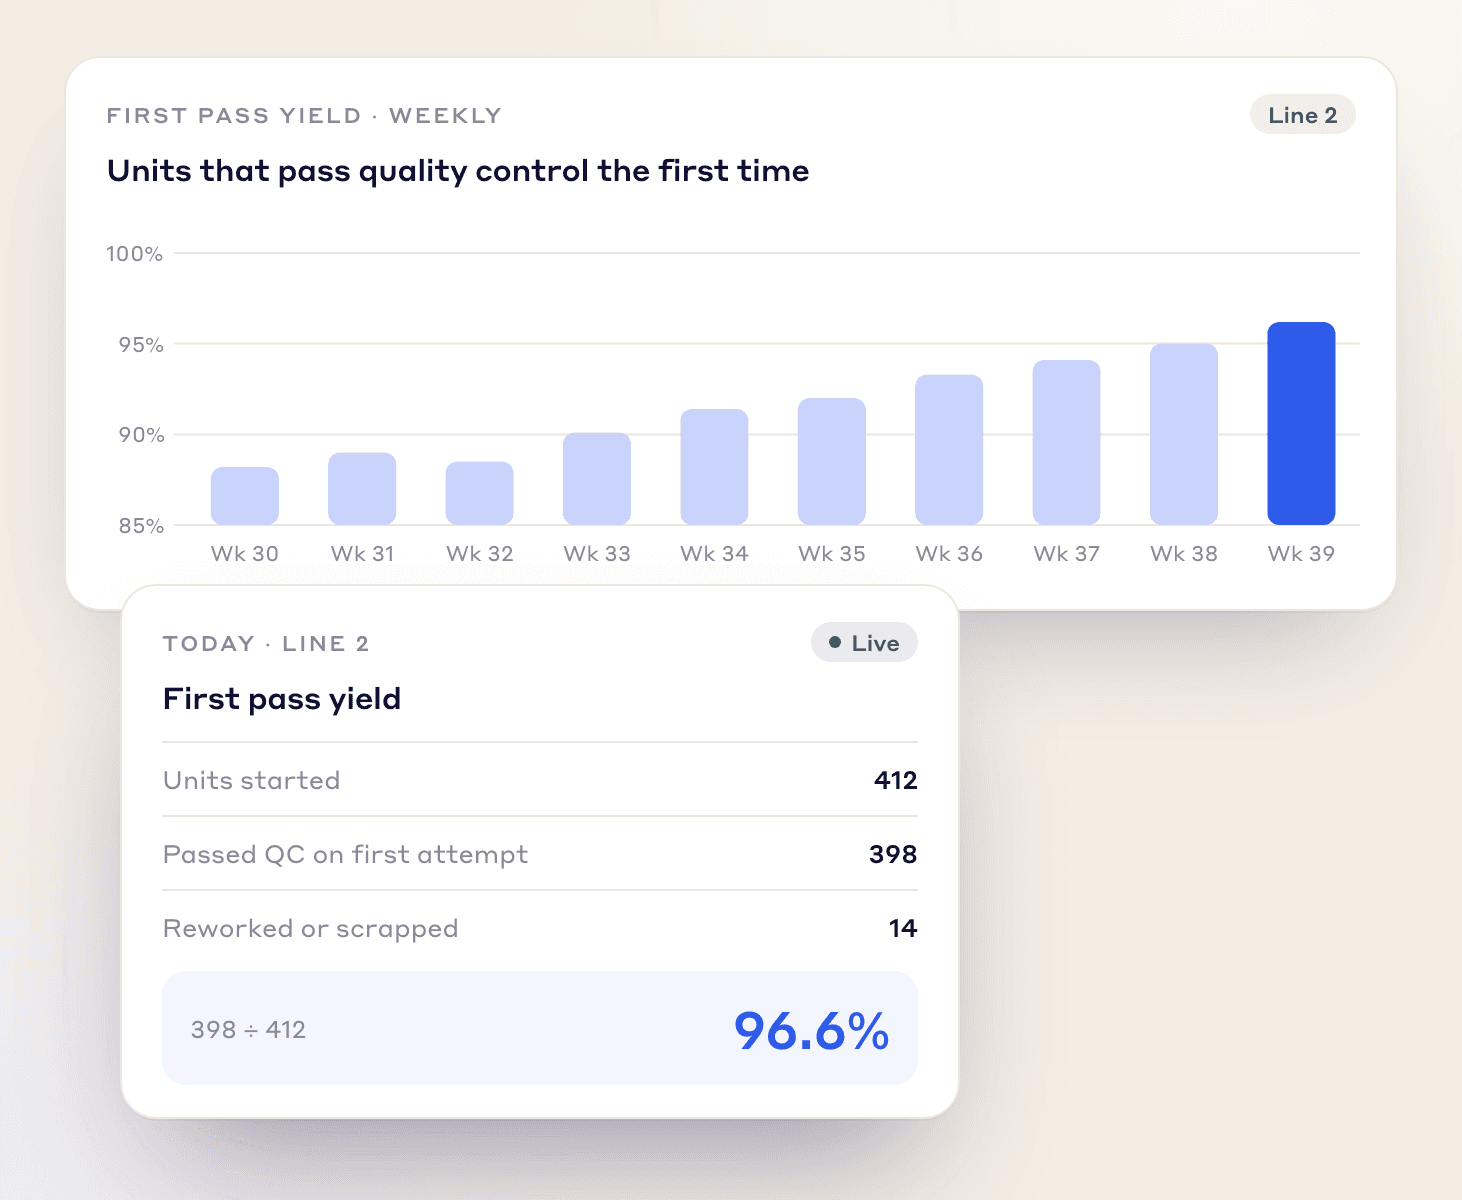Click the dark dot in Live pill

point(835,643)
